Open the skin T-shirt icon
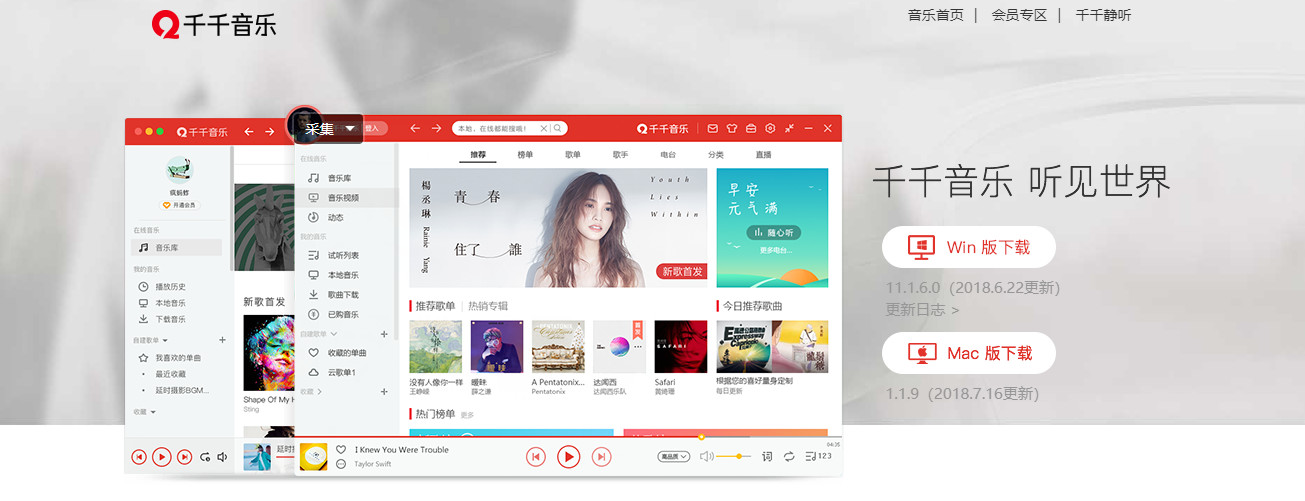 732,129
